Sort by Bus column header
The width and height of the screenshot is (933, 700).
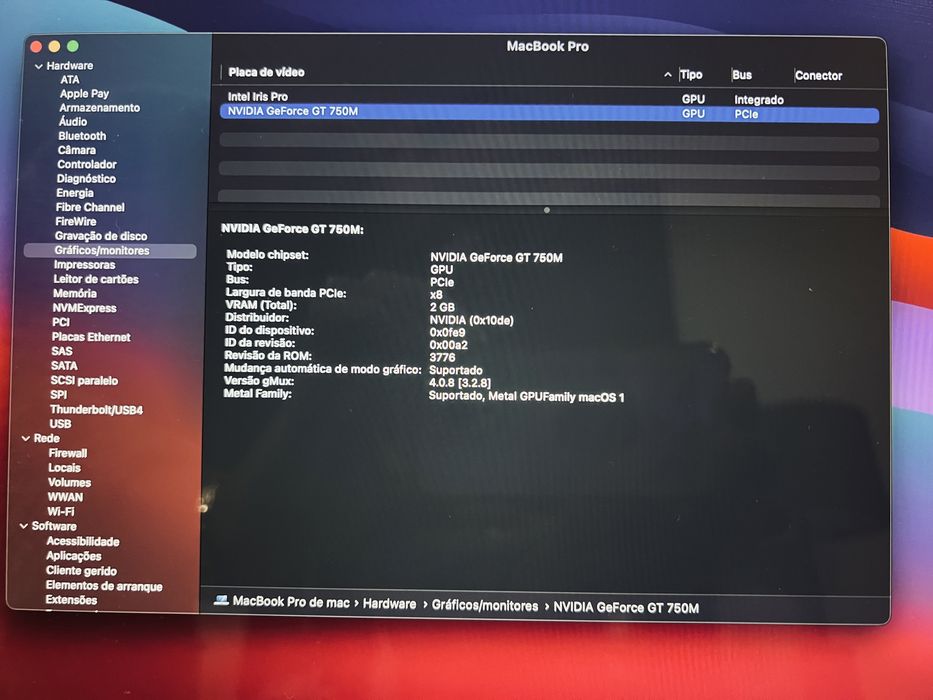(741, 76)
